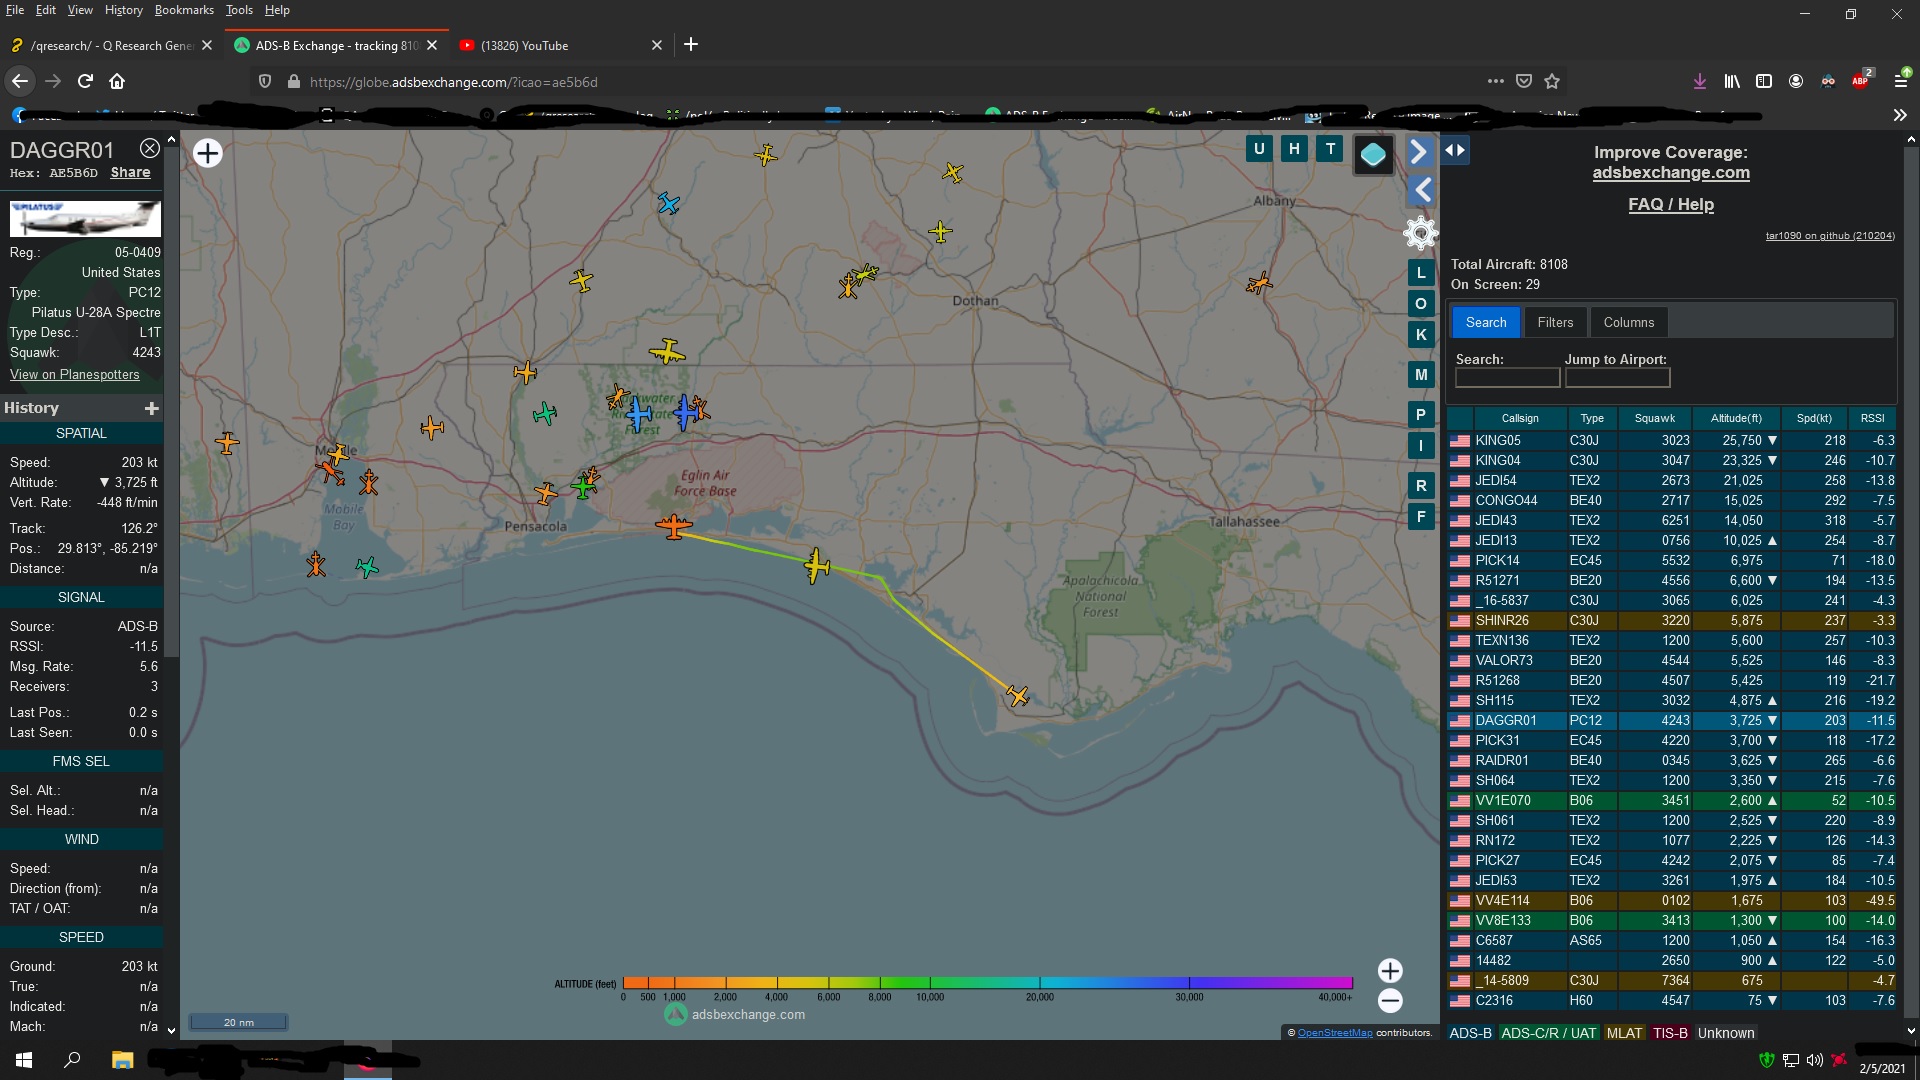Select the RAIDR01 aircraft row

pos(1671,760)
